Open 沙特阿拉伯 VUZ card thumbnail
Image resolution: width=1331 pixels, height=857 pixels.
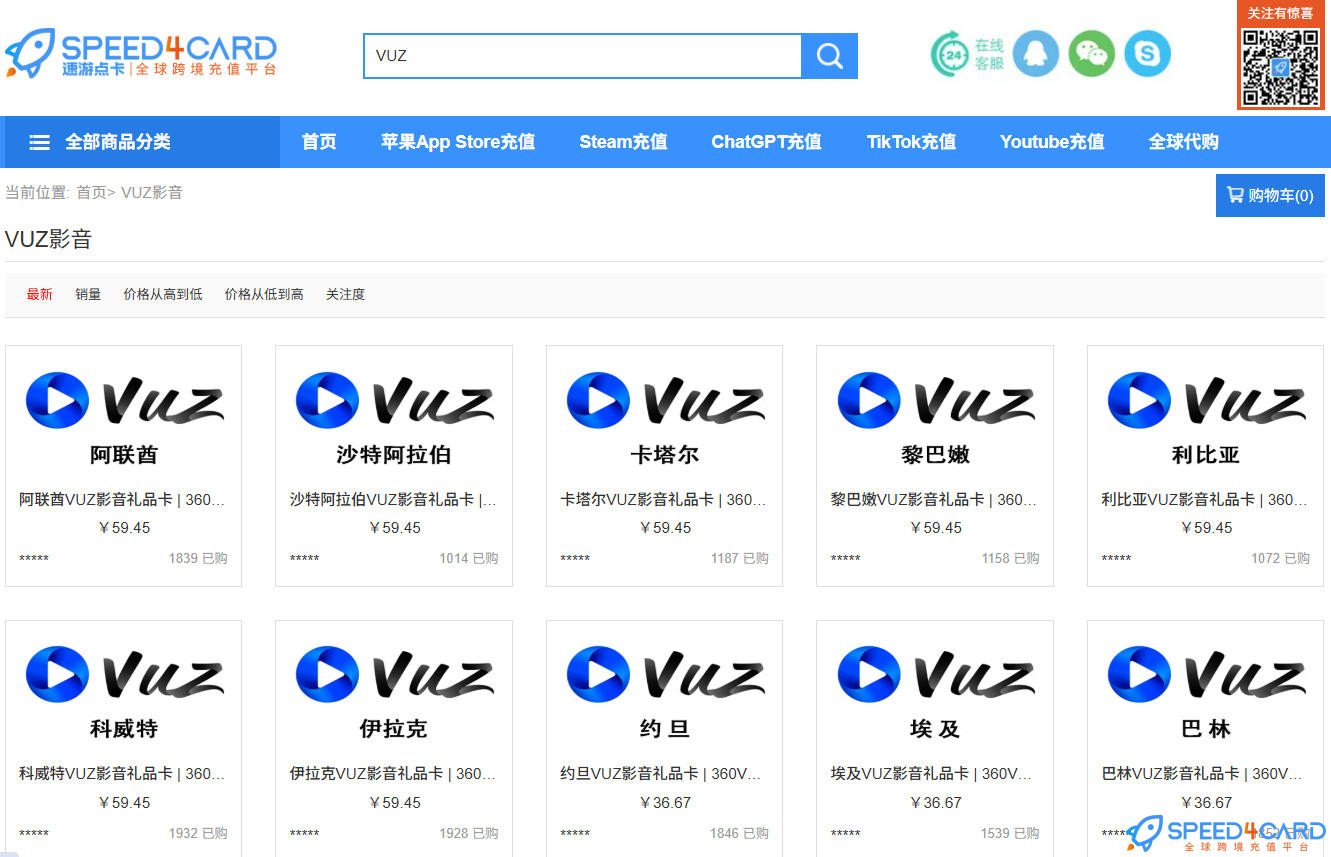point(394,417)
